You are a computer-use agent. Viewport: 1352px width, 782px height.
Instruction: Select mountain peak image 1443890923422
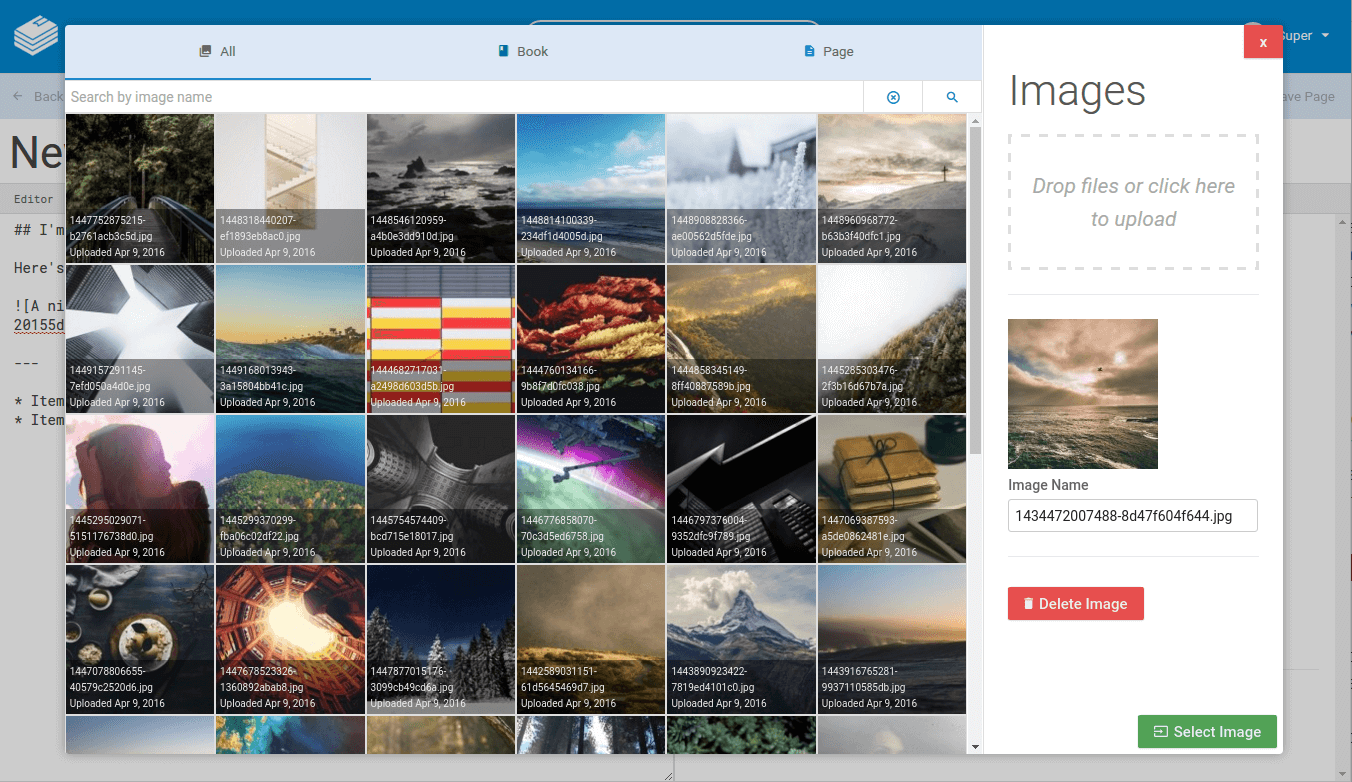[742, 639]
